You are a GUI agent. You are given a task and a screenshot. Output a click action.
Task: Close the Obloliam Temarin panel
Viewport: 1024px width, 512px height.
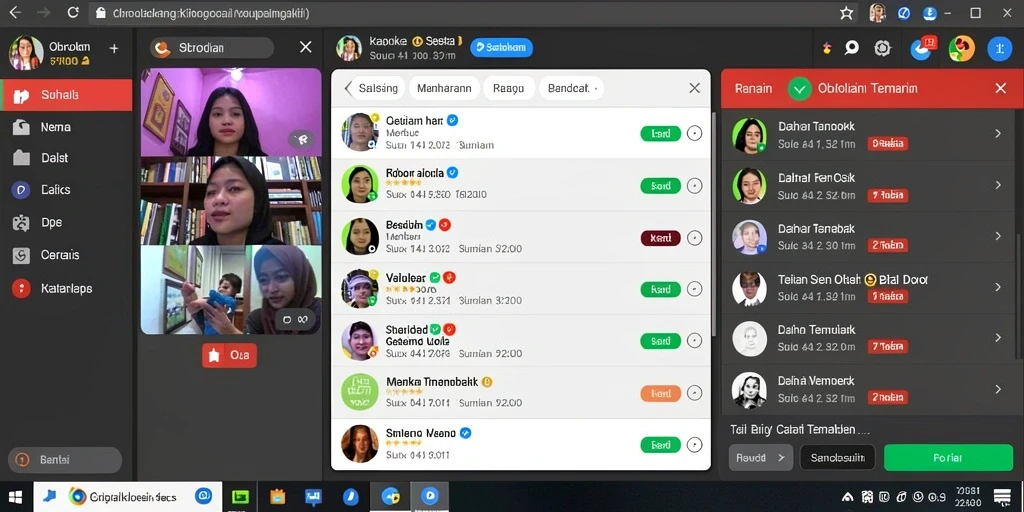pos(1000,88)
